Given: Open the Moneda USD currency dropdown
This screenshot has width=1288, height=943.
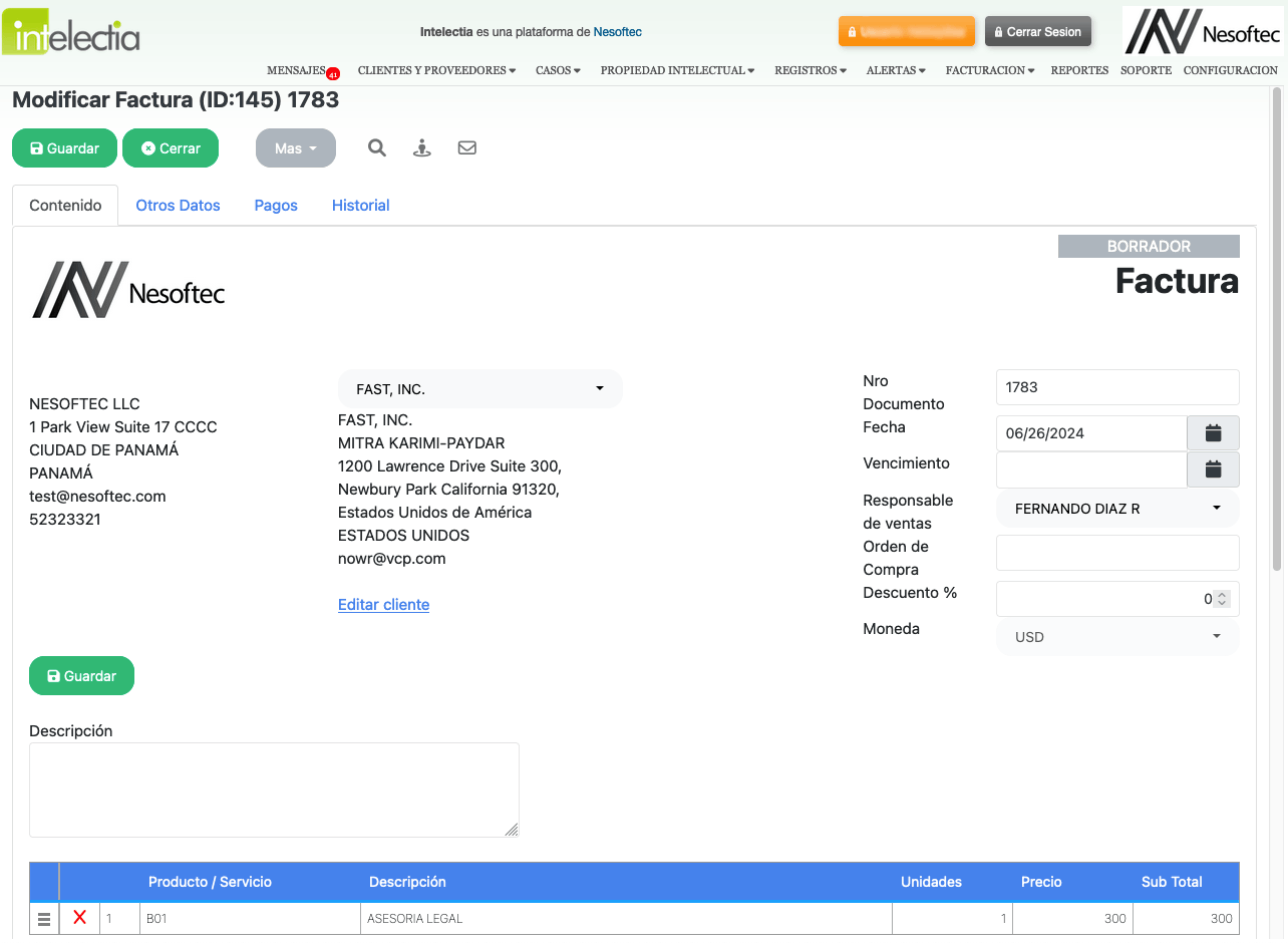Looking at the screenshot, I should 1117,636.
